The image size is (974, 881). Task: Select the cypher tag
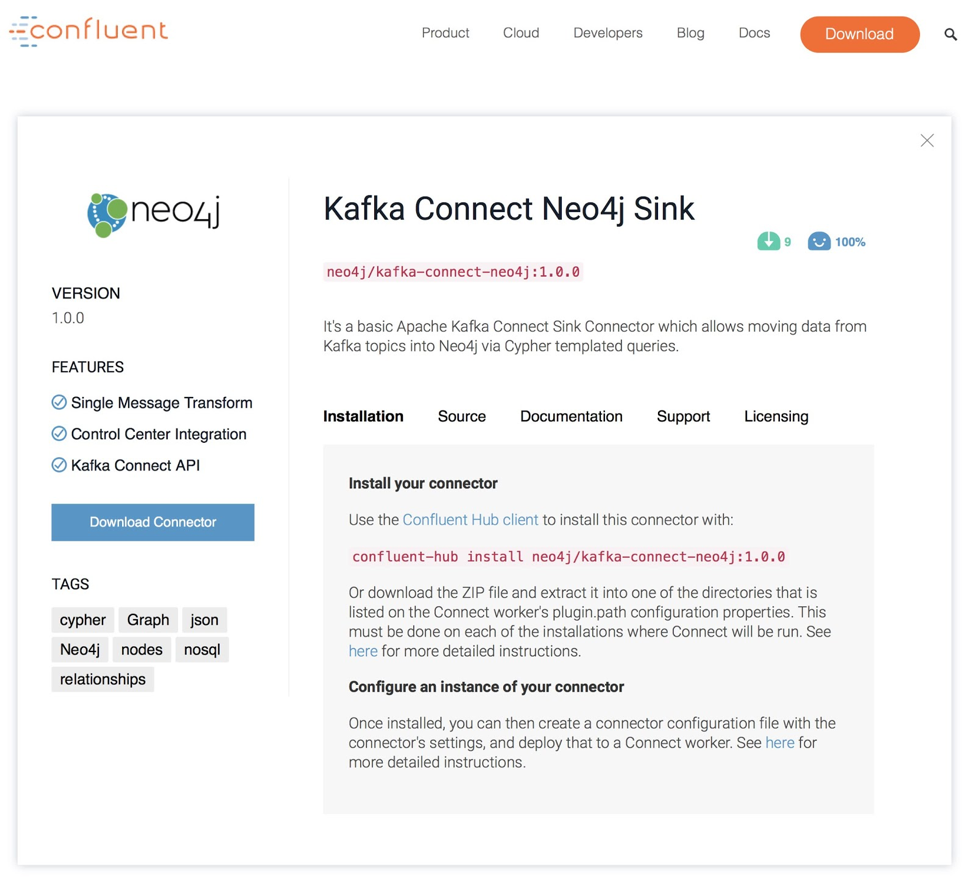pyautogui.click(x=82, y=619)
